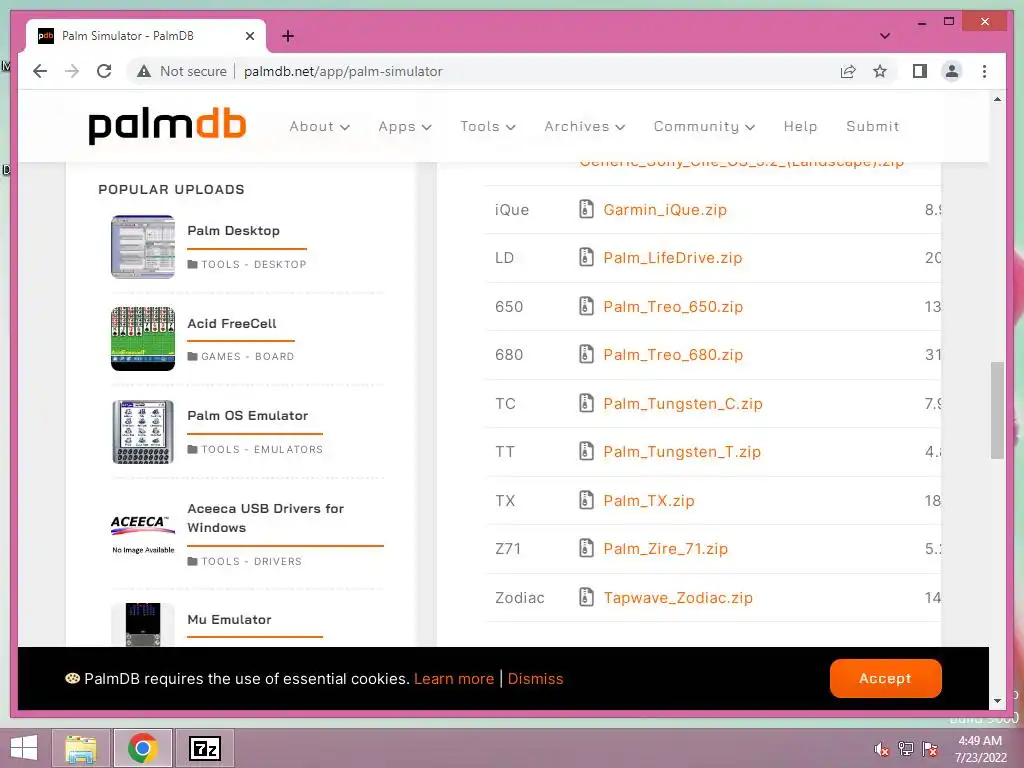Viewport: 1024px width, 768px height.
Task: Download Palm_Tungsten_T.zip
Action: coord(682,452)
